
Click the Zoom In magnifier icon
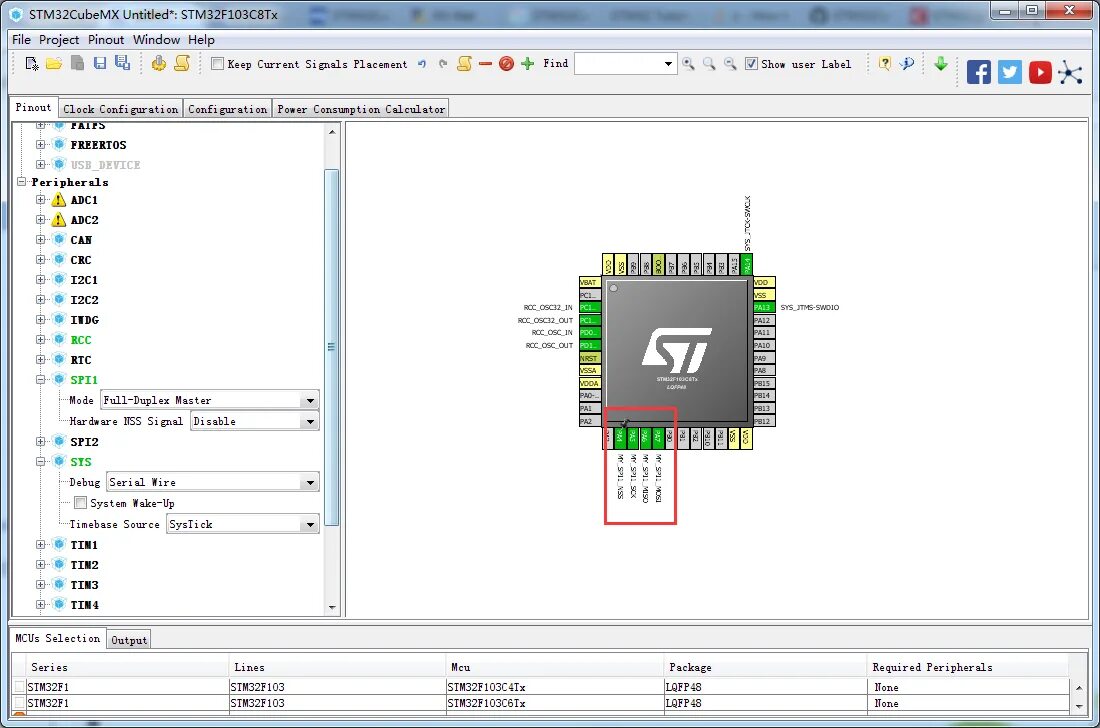pyautogui.click(x=688, y=64)
